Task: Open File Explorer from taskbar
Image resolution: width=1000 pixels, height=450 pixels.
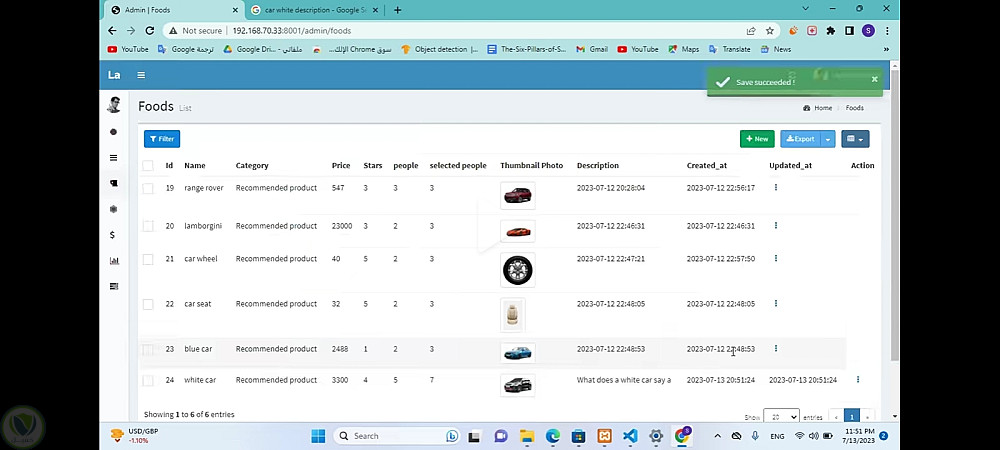Action: 527,436
